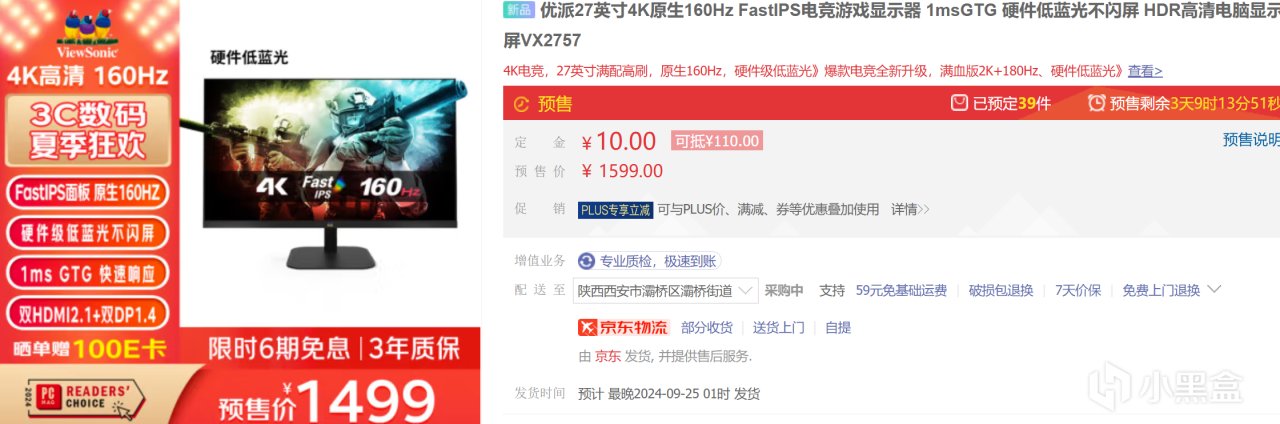Expand more service options chevron after 免费上门退换
This screenshot has height=424, width=1280.
1214,290
